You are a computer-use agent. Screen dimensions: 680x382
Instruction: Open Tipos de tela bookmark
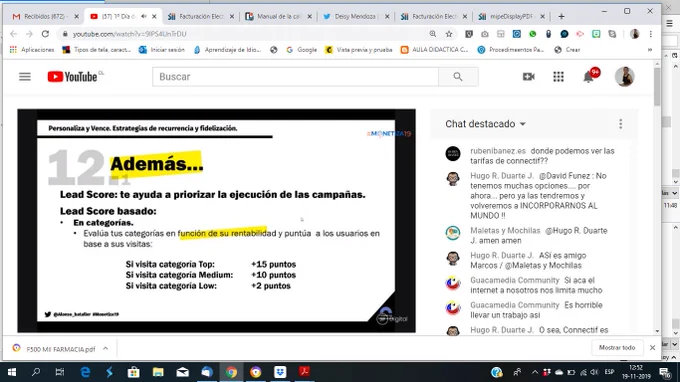click(x=97, y=50)
